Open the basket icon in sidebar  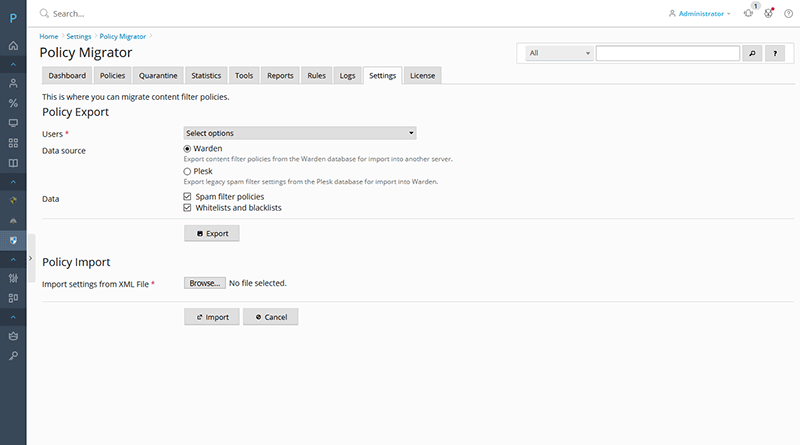pos(13,336)
